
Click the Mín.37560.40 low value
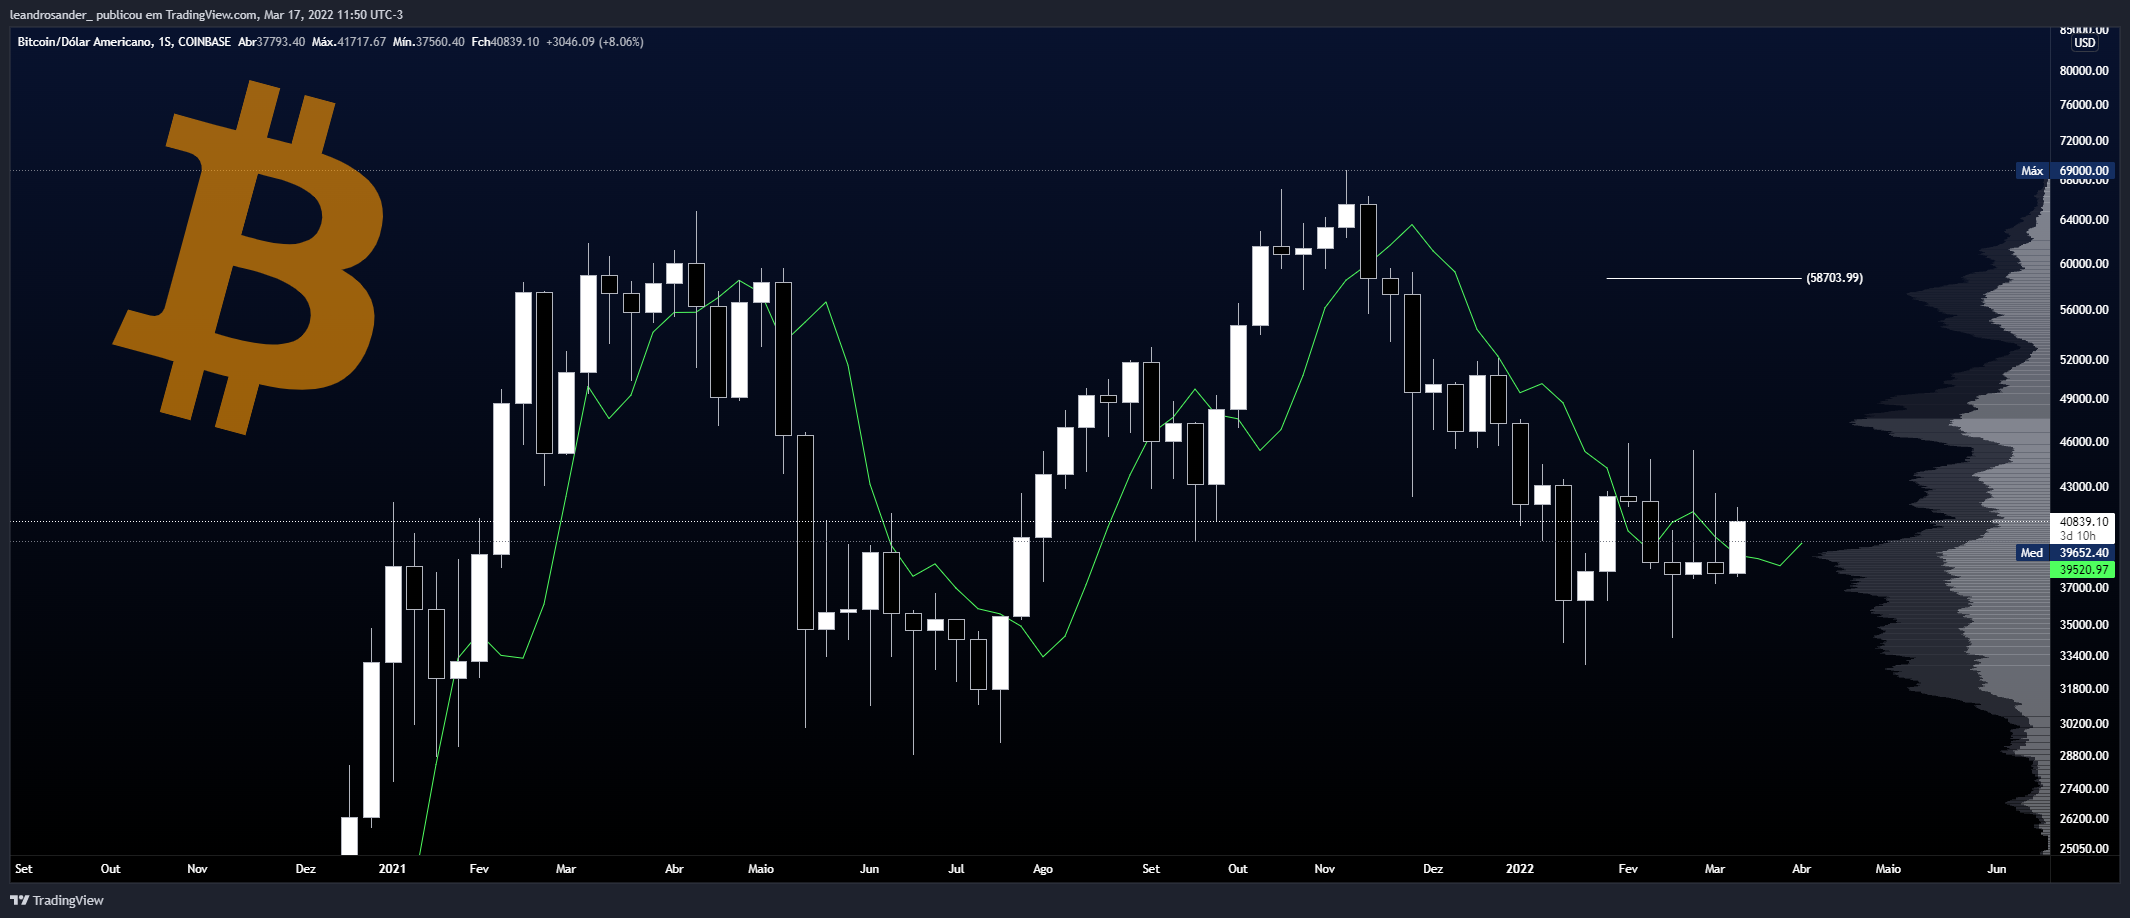tap(428, 42)
